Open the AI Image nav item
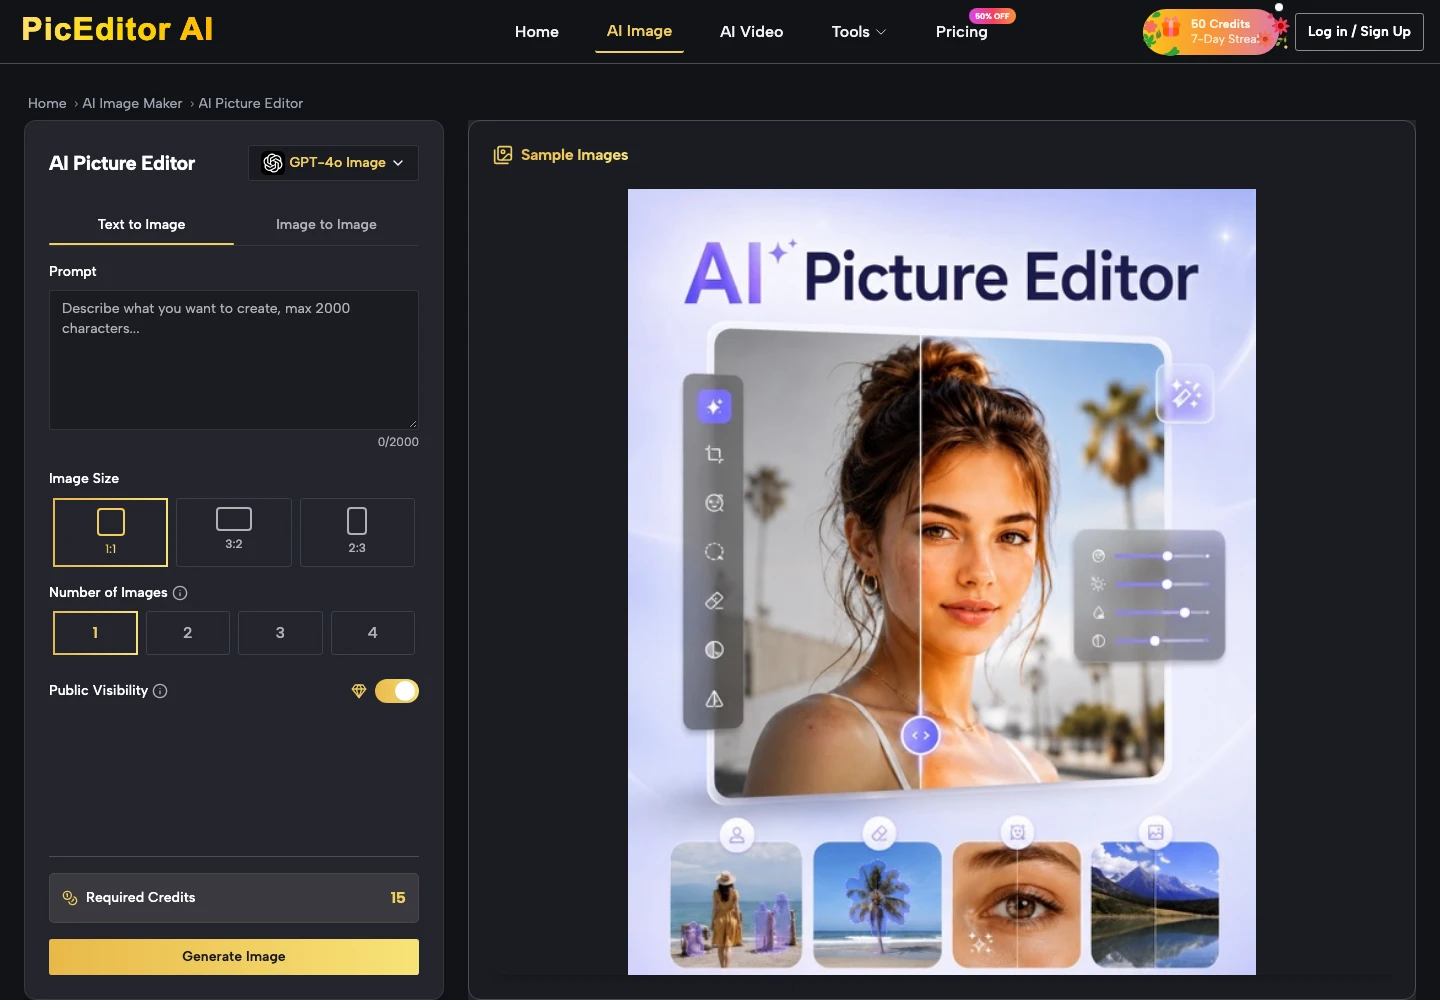Screen dimensions: 1440x1000 coord(639,31)
